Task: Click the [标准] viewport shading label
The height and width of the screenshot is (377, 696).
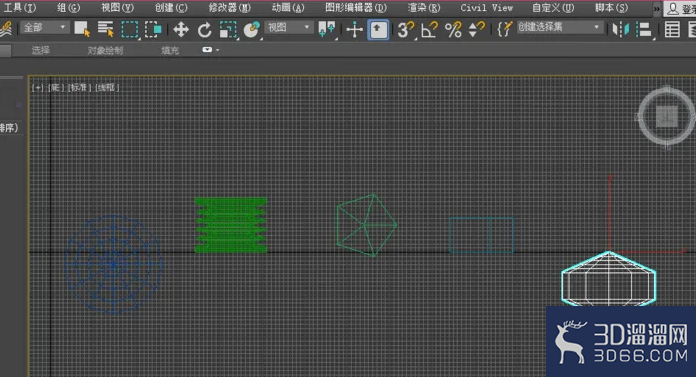Action: pos(79,87)
